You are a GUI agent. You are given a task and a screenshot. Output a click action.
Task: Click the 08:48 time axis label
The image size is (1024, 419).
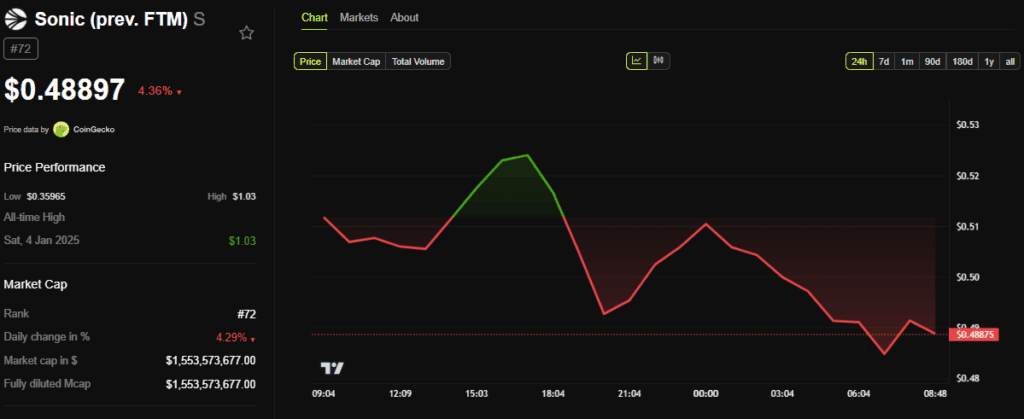(935, 394)
